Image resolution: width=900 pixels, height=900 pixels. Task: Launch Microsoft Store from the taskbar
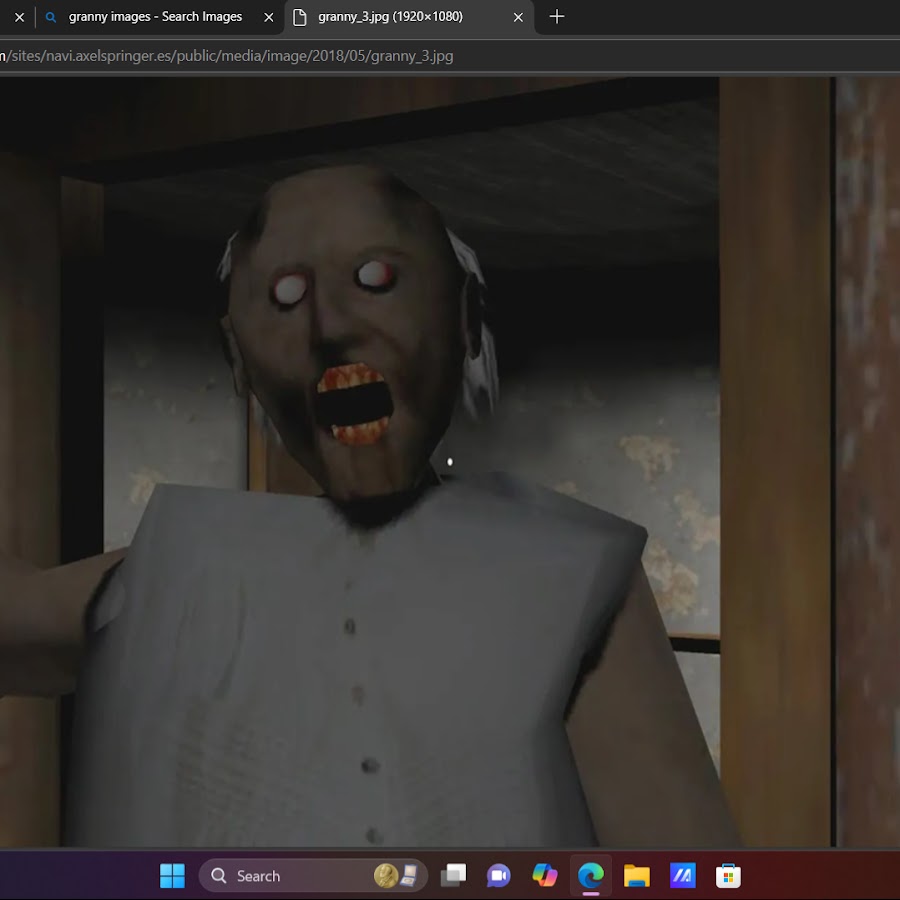point(728,876)
